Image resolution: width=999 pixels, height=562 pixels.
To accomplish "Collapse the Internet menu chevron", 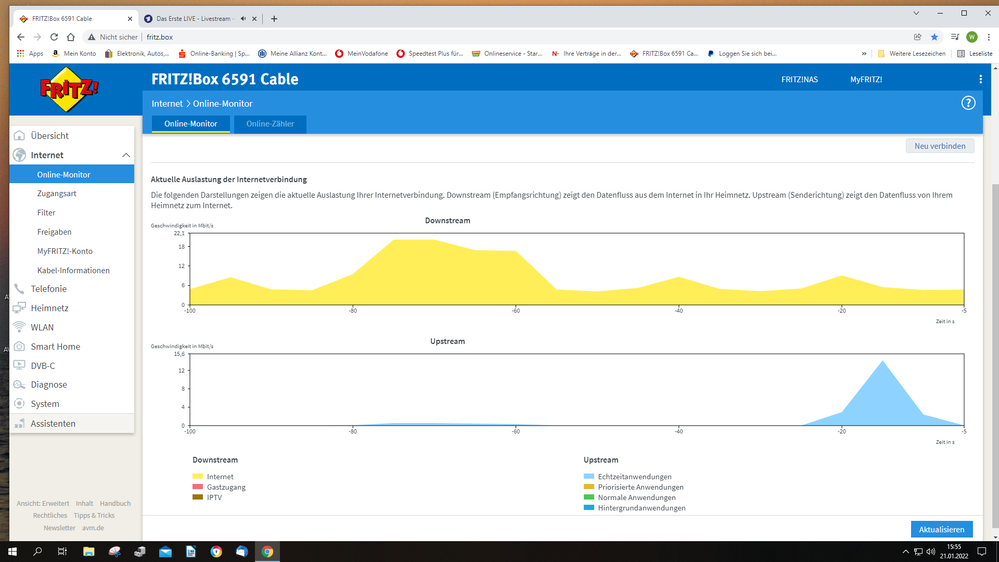I will tap(126, 155).
